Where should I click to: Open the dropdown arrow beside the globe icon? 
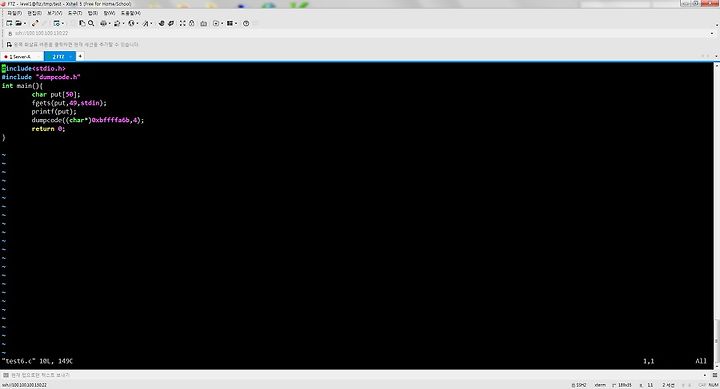tap(137, 23)
